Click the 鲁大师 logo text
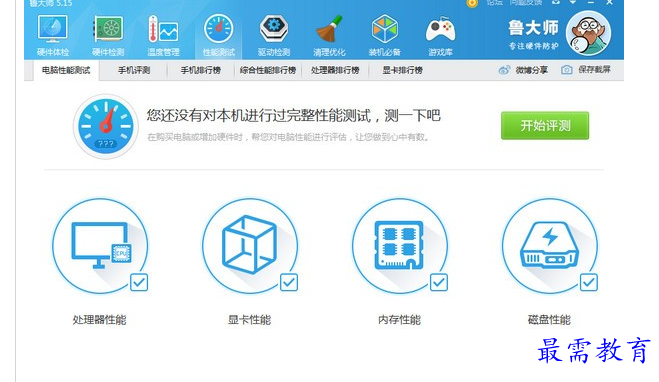Image resolution: width=659 pixels, height=382 pixels. coord(533,28)
